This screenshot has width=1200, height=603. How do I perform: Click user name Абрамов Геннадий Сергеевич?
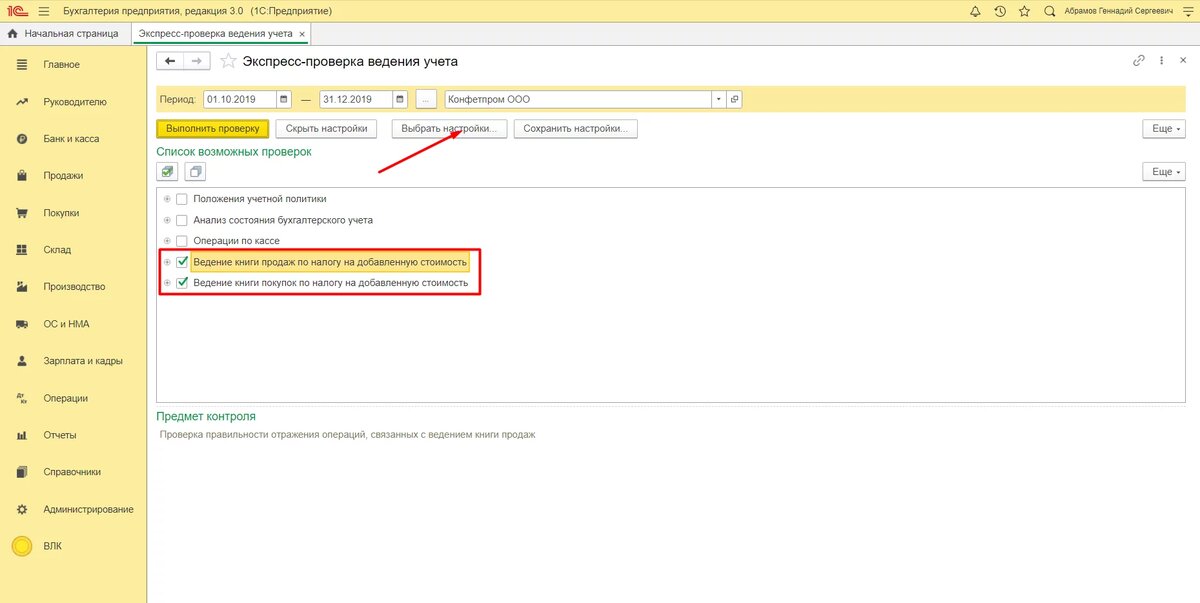(1116, 11)
